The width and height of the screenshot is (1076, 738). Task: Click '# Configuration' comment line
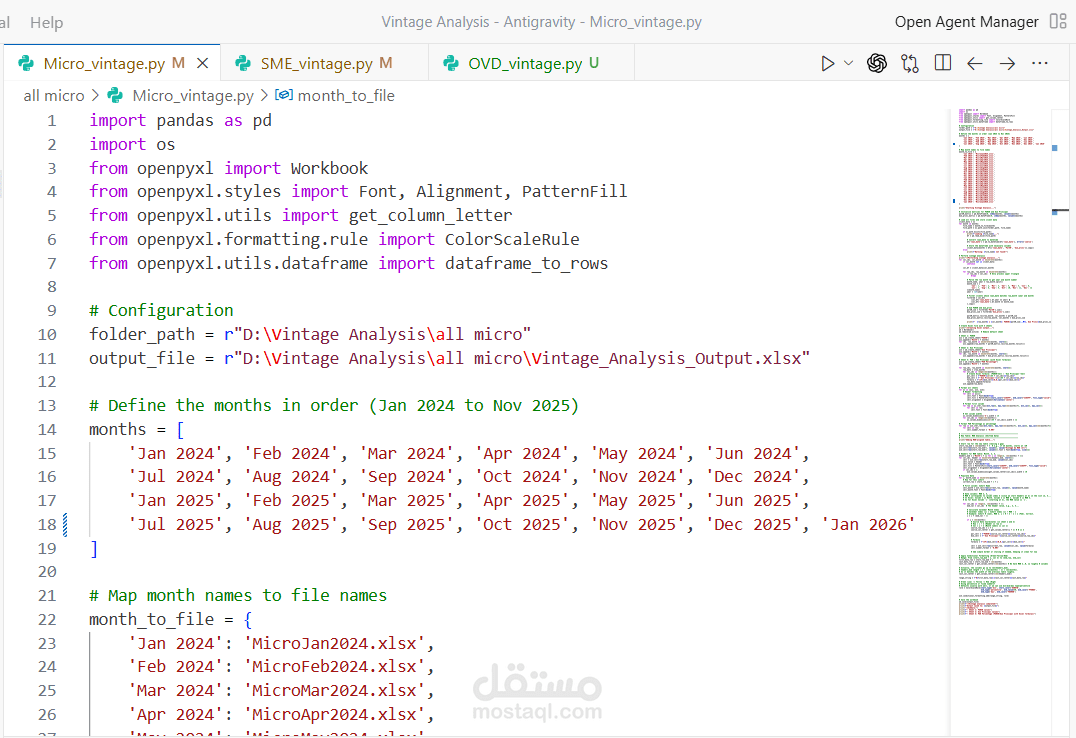pyautogui.click(x=161, y=311)
